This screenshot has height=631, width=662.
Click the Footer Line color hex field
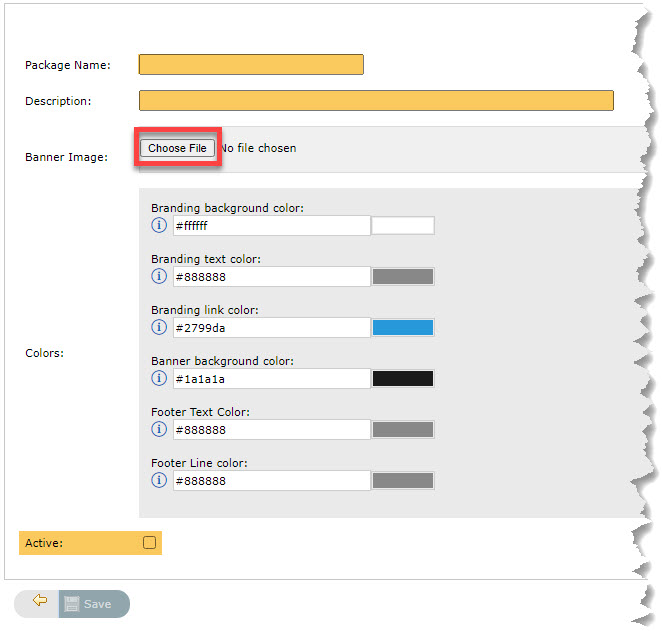pyautogui.click(x=271, y=481)
